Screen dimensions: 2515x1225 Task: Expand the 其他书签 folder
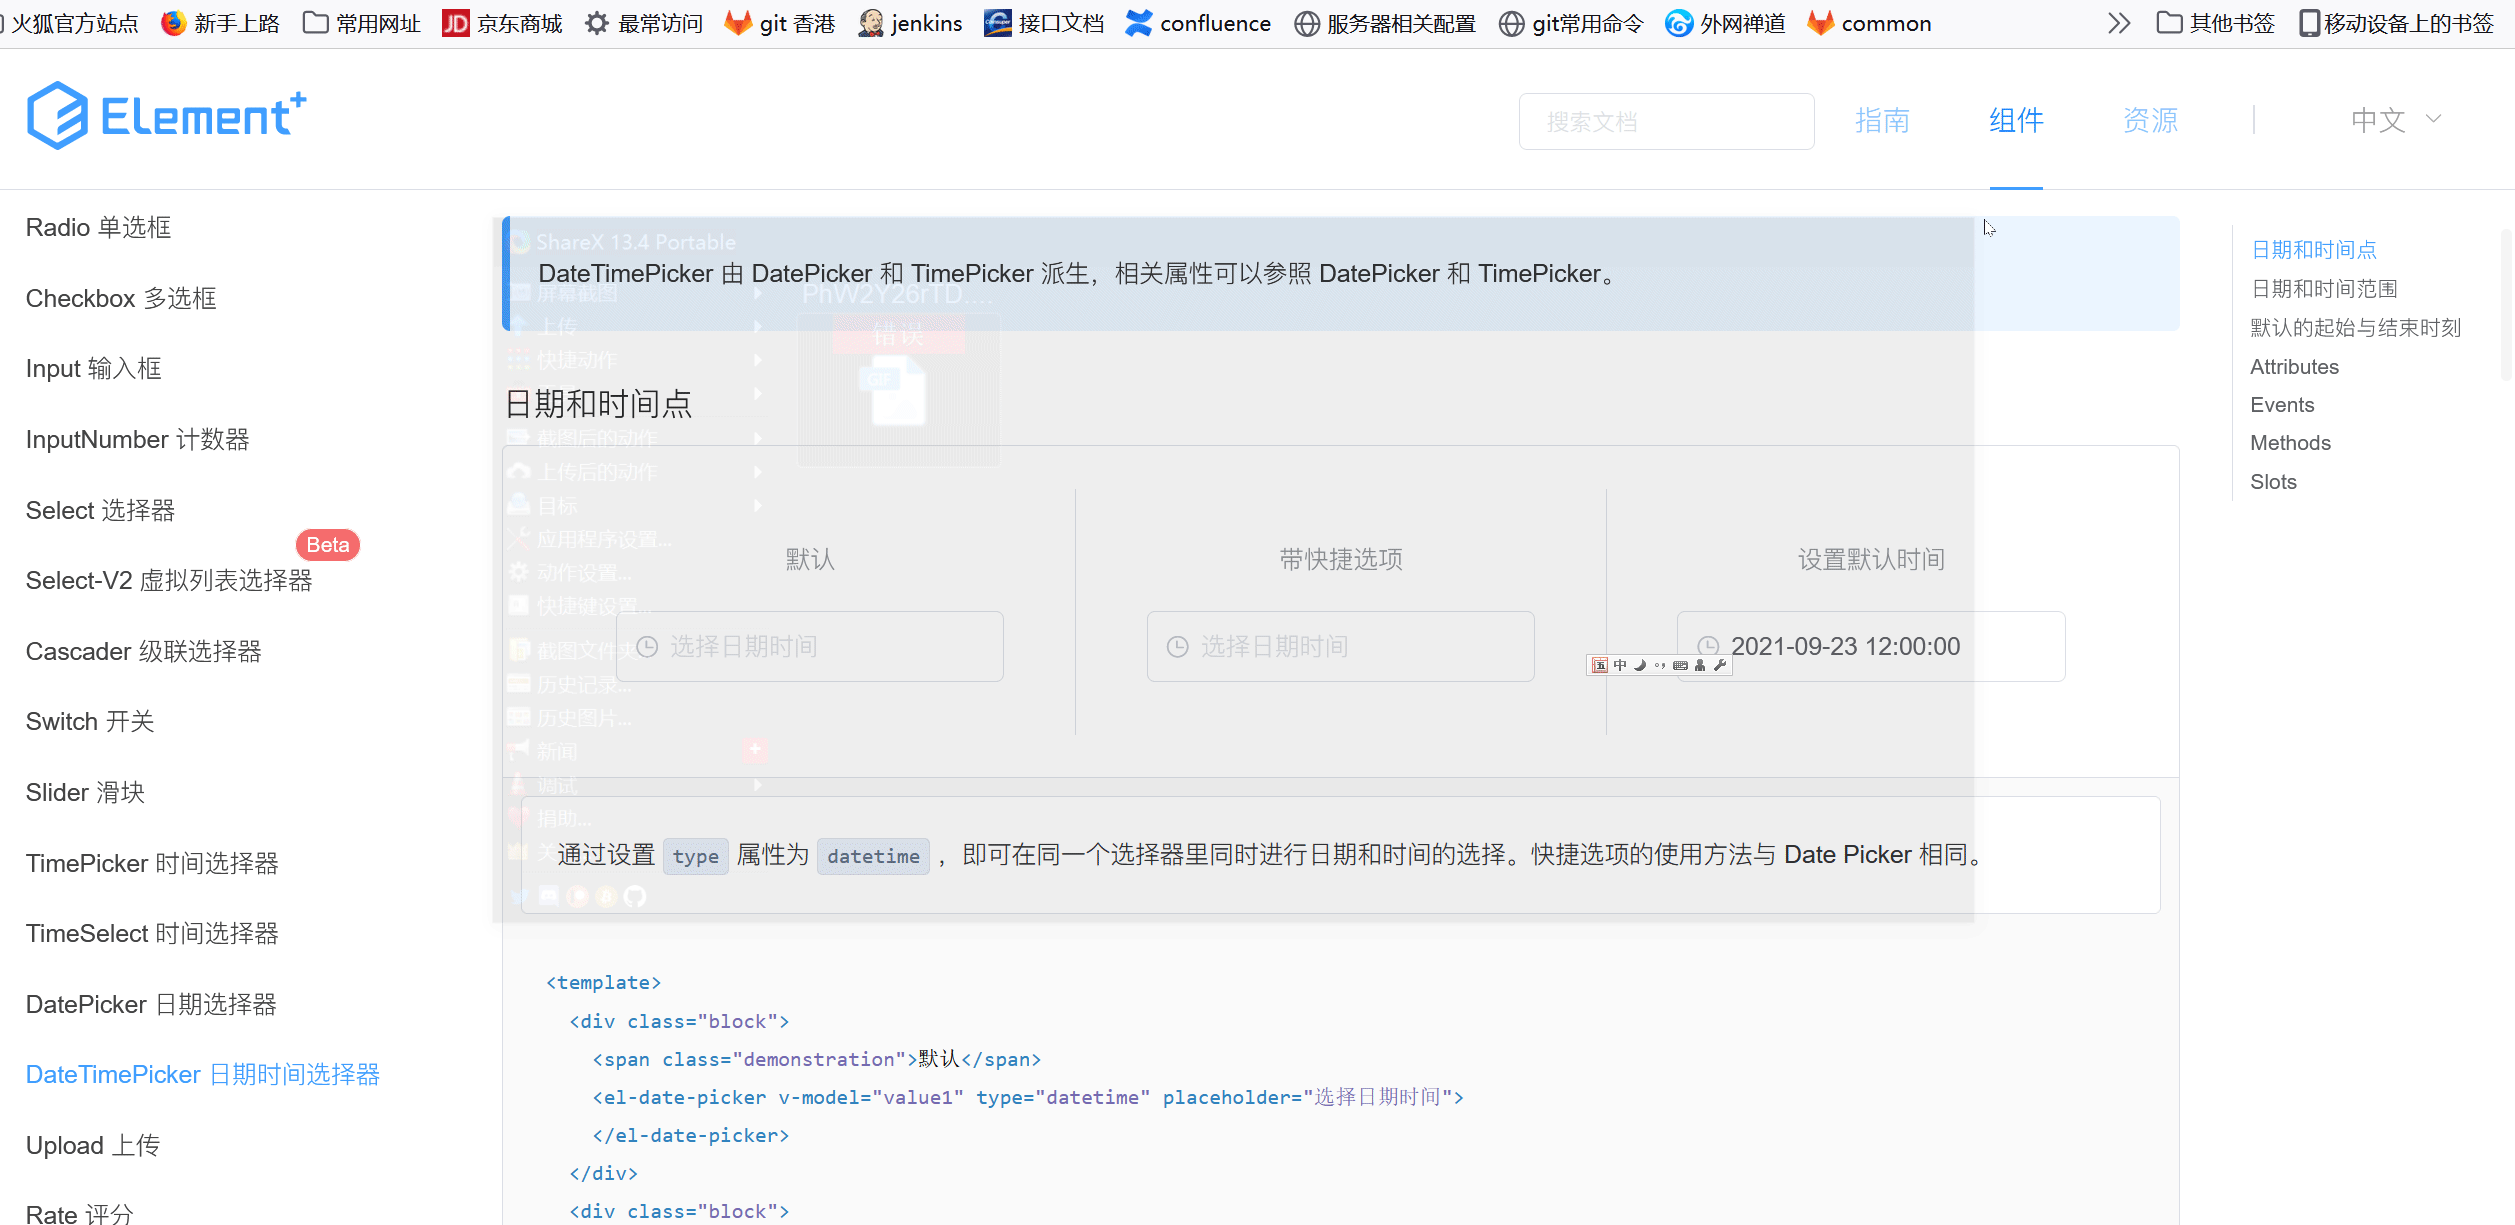click(2214, 22)
